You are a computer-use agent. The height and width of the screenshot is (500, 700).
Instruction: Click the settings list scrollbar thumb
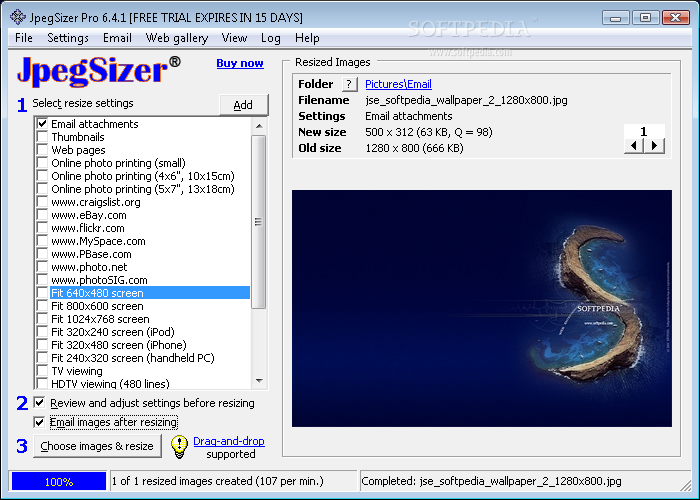coord(258,222)
